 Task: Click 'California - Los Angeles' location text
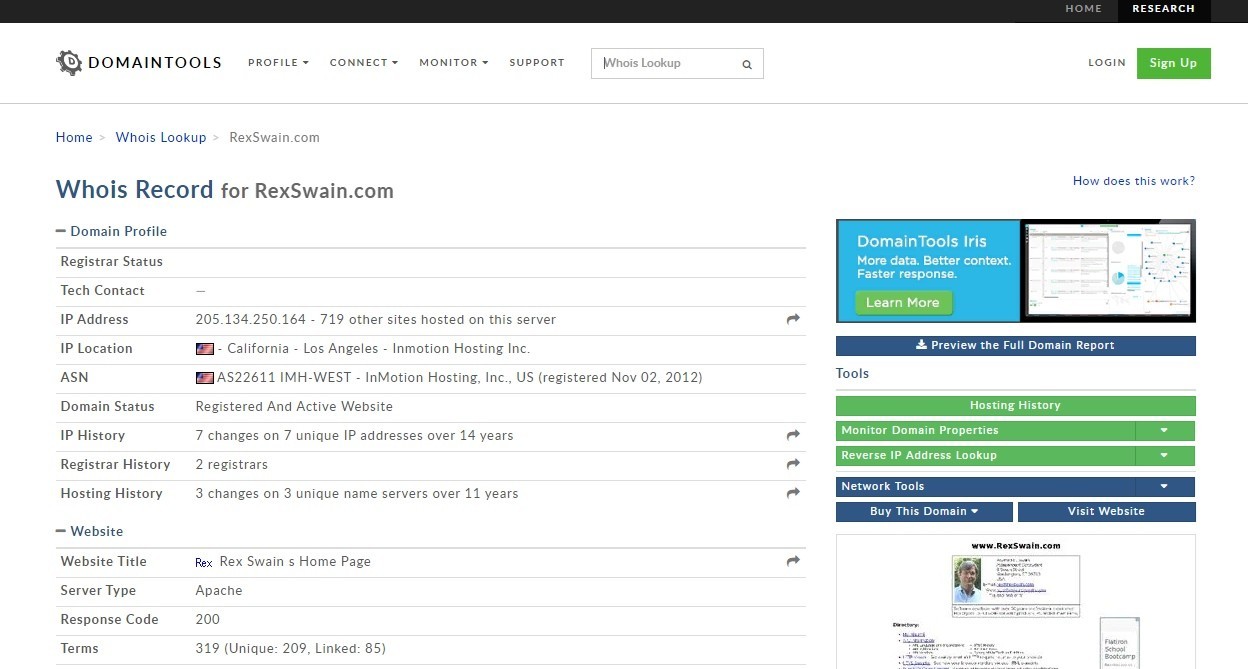coord(303,349)
